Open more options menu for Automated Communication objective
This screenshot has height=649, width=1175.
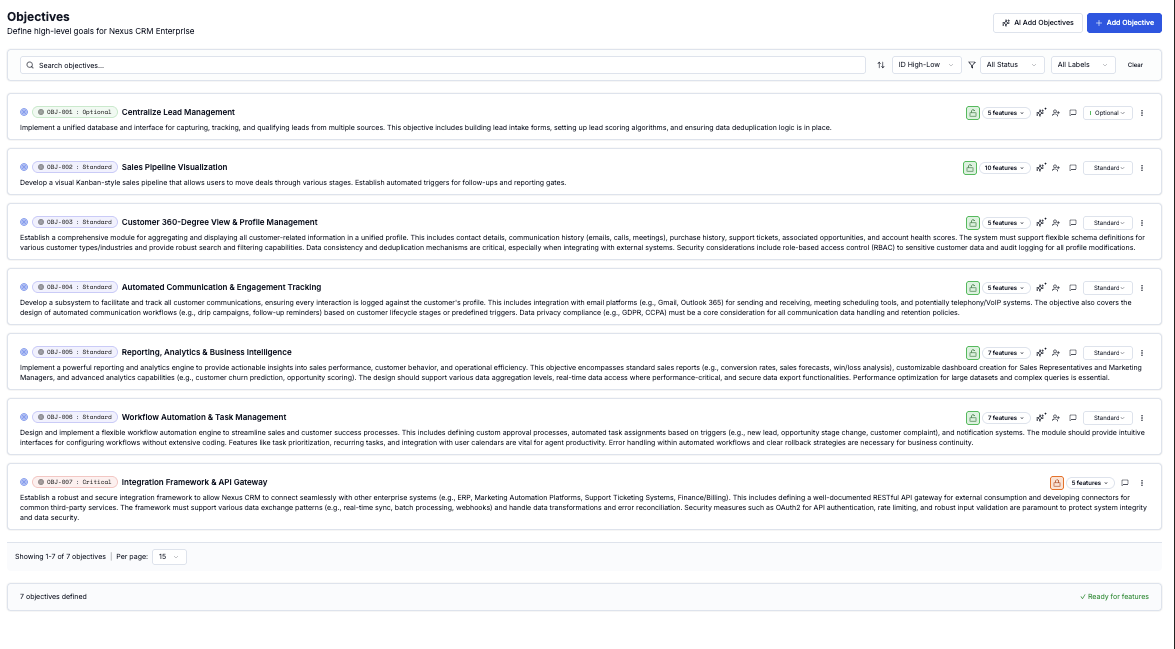(1142, 288)
